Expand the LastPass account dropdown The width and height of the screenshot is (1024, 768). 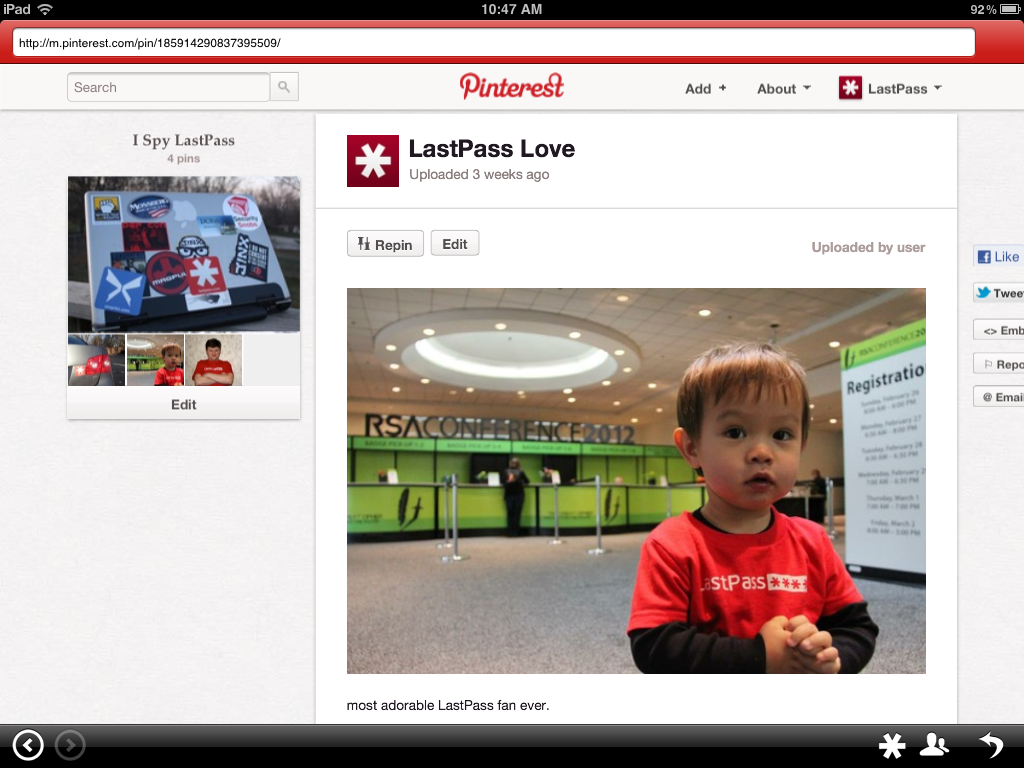click(904, 89)
